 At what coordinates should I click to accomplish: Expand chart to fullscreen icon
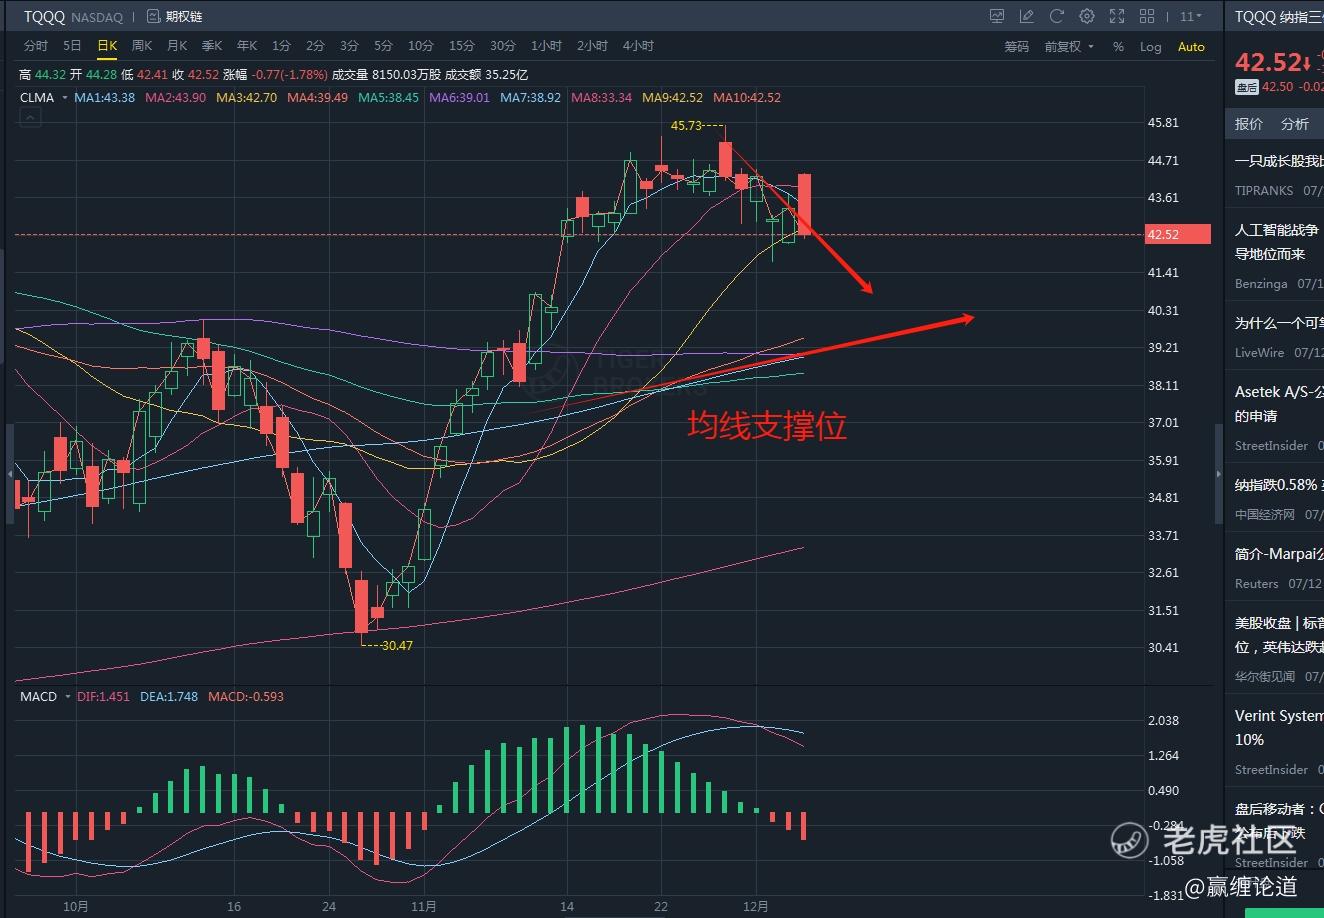tap(1117, 16)
